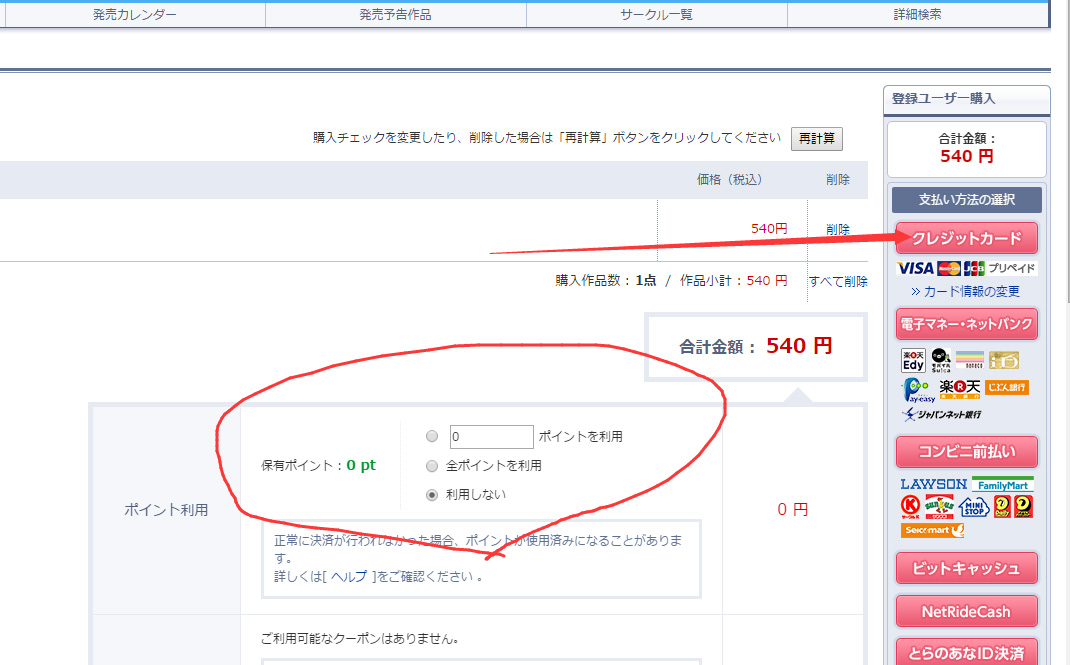Click the 再計算 button
1070x665 pixels.
pos(816,138)
